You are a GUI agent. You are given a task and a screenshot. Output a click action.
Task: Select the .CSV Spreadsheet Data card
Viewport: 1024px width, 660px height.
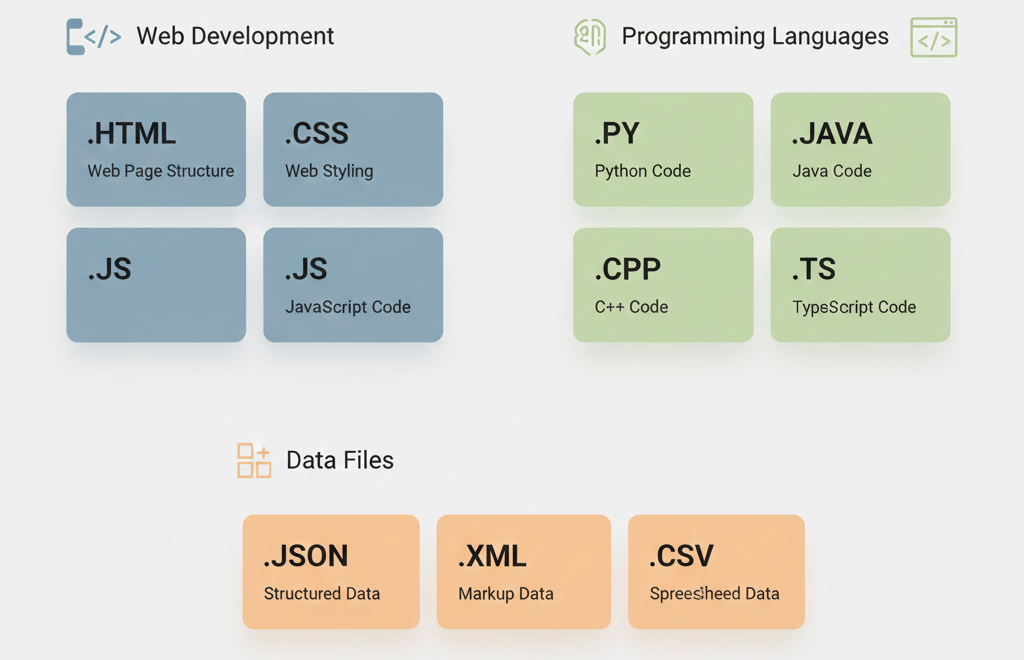point(716,571)
